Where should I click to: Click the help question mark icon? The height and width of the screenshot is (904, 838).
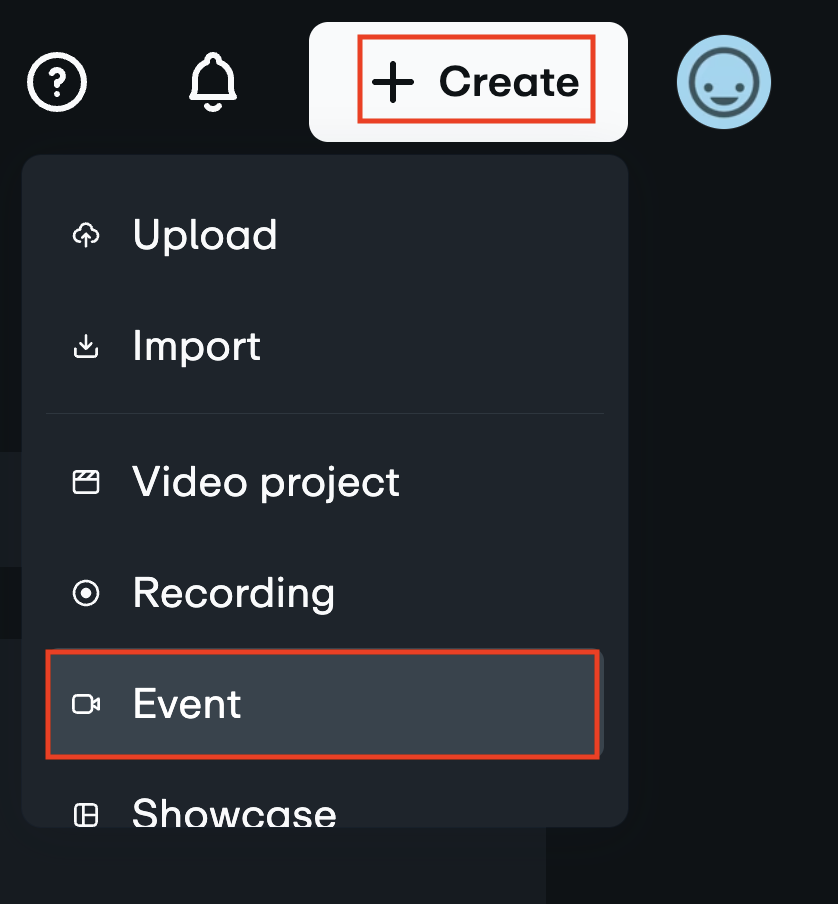[56, 82]
